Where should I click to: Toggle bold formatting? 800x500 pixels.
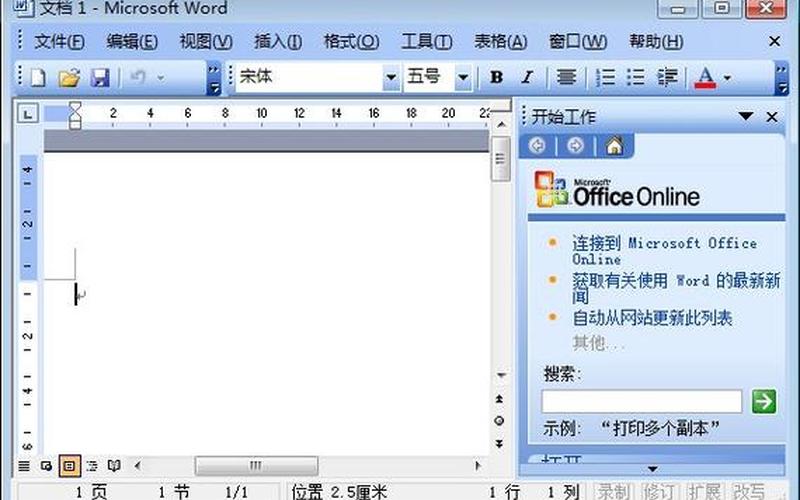pos(496,77)
